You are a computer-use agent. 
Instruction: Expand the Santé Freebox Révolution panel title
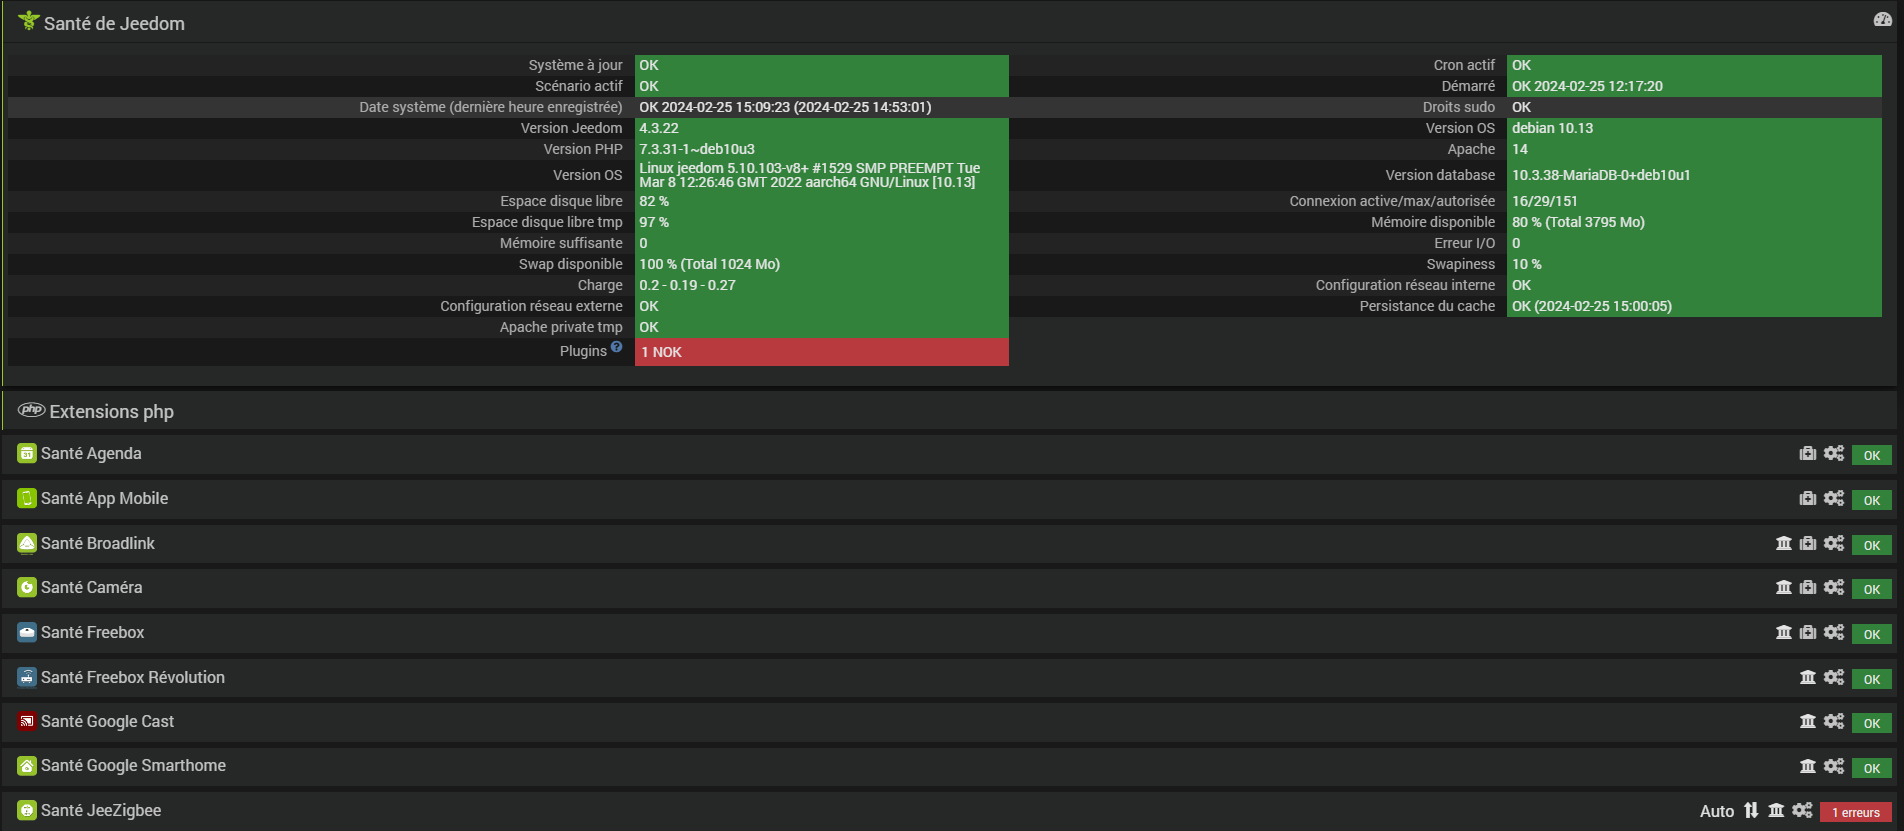133,677
